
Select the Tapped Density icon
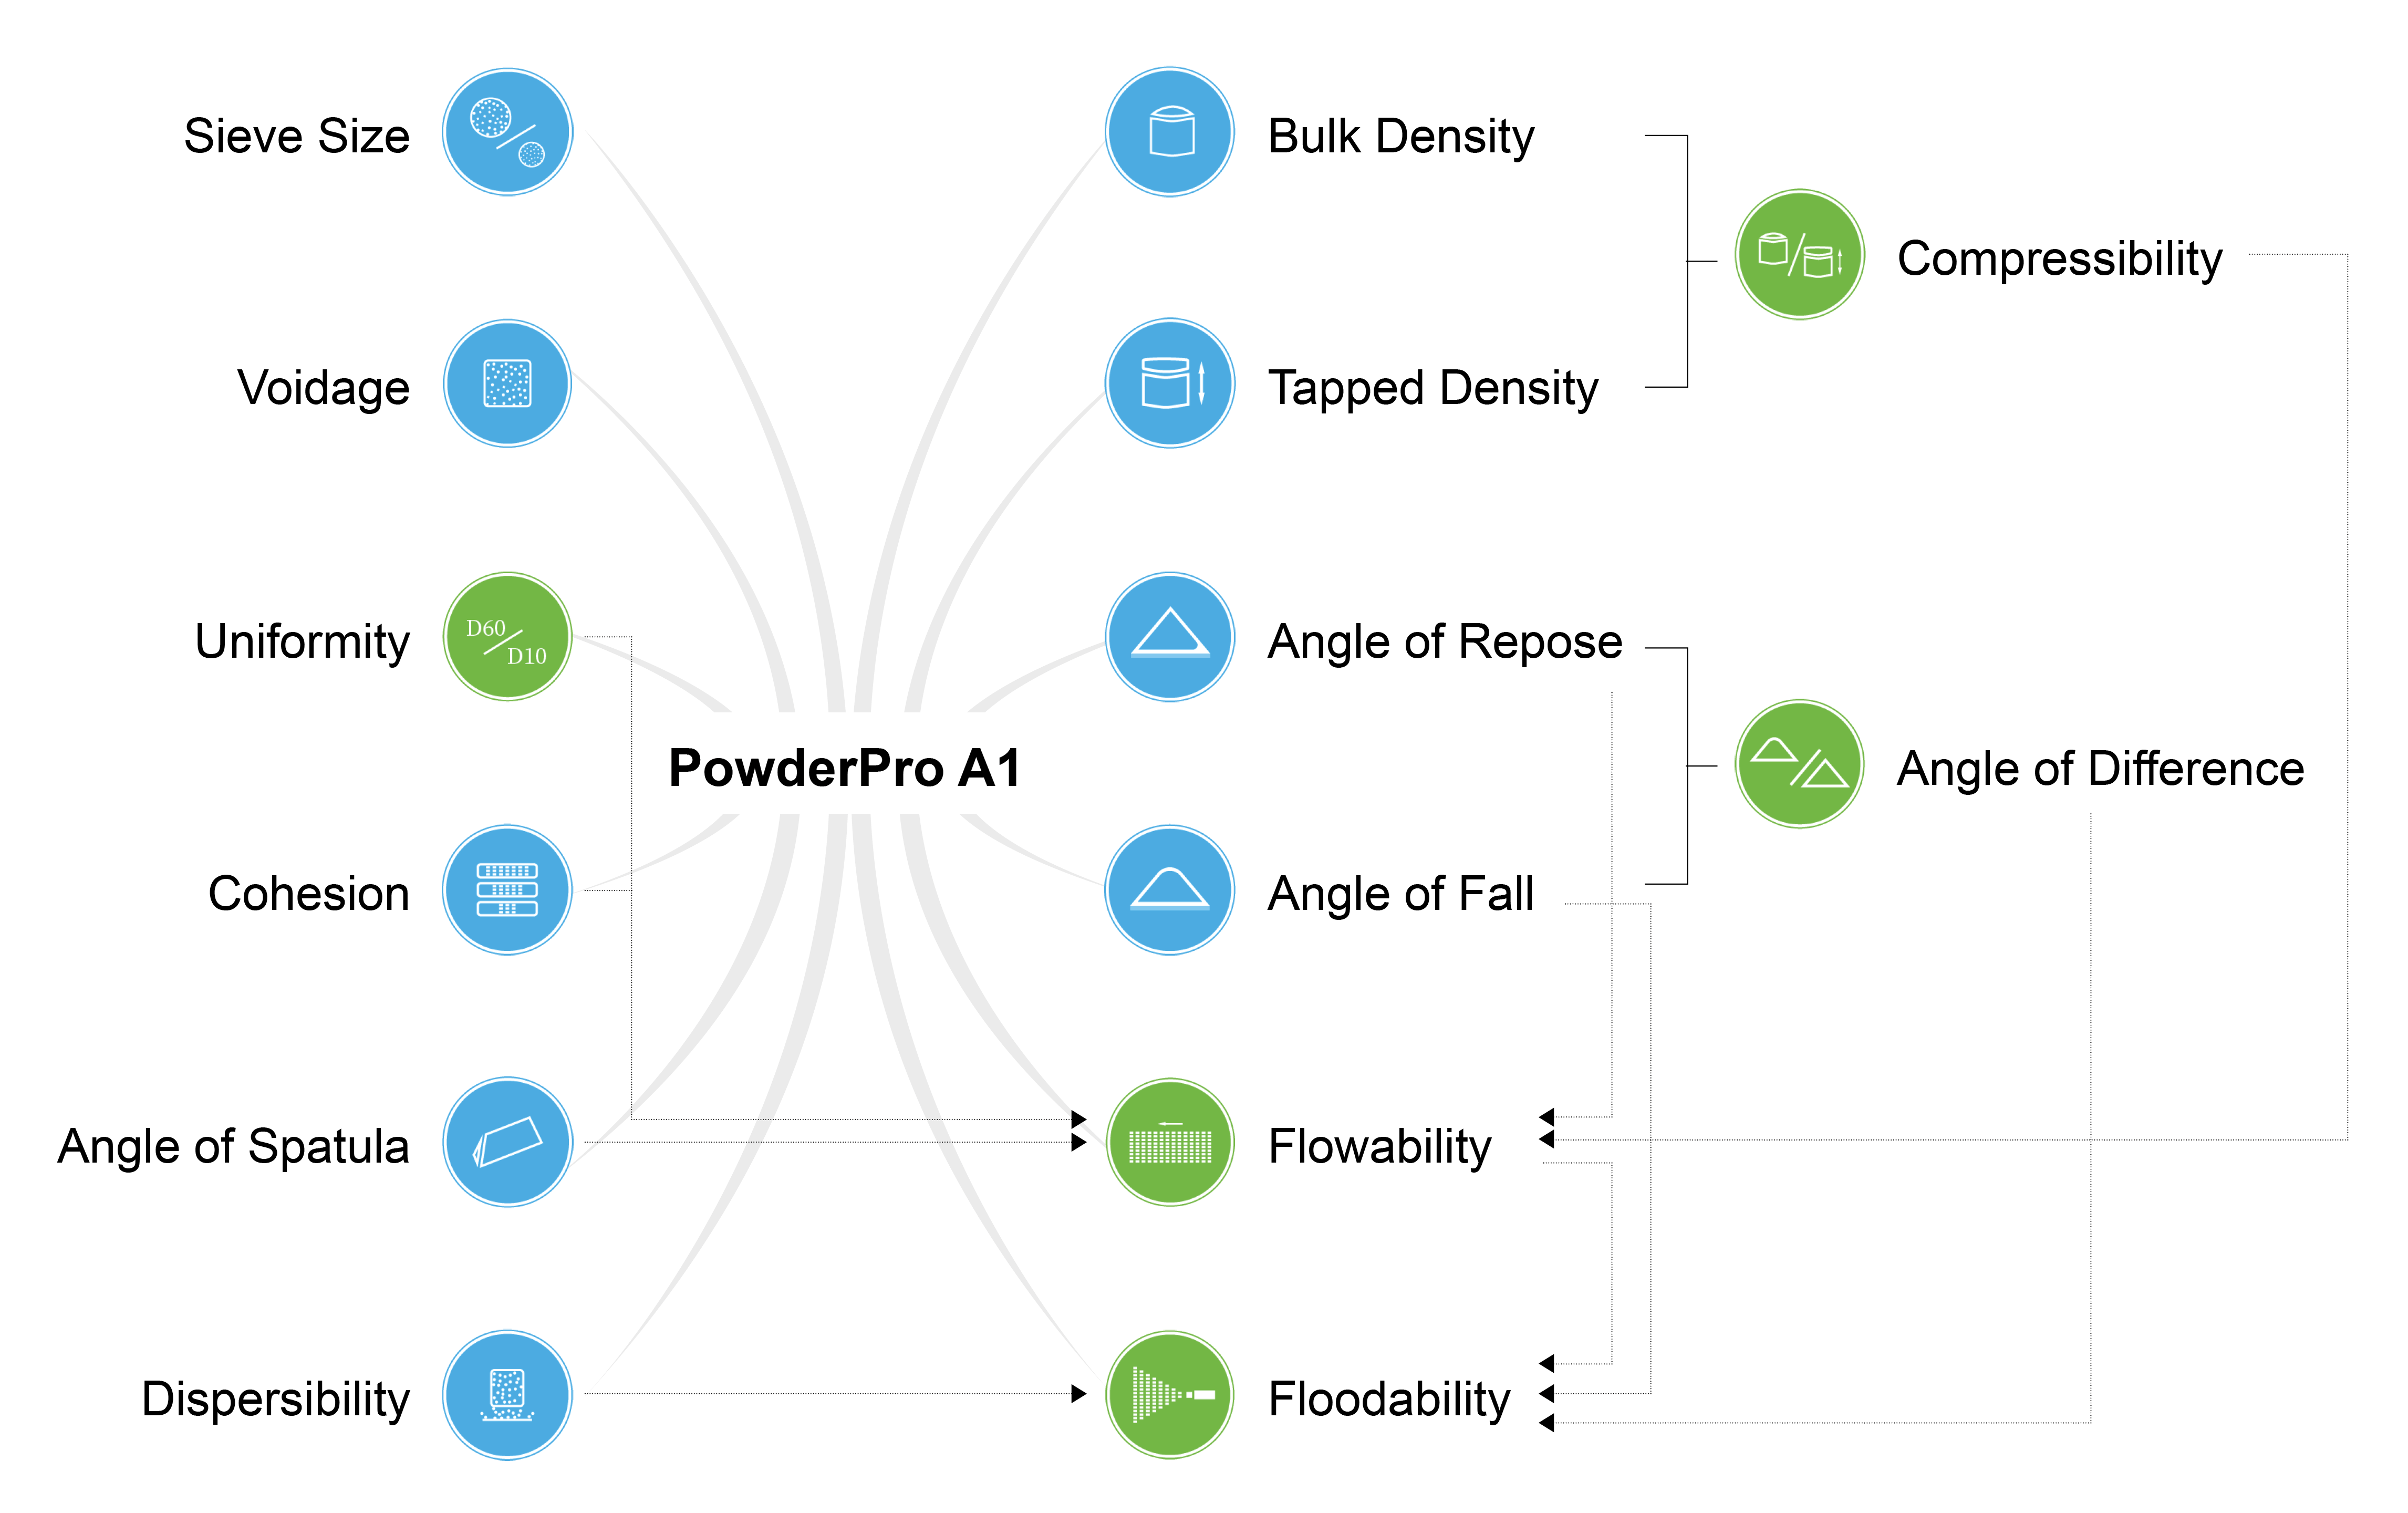(1170, 384)
